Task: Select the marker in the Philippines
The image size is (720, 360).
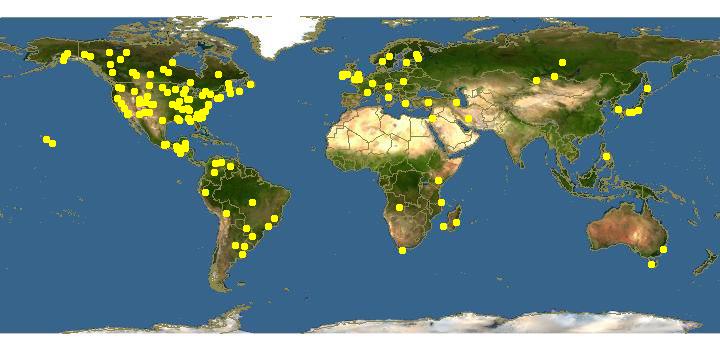Action: pos(606,156)
